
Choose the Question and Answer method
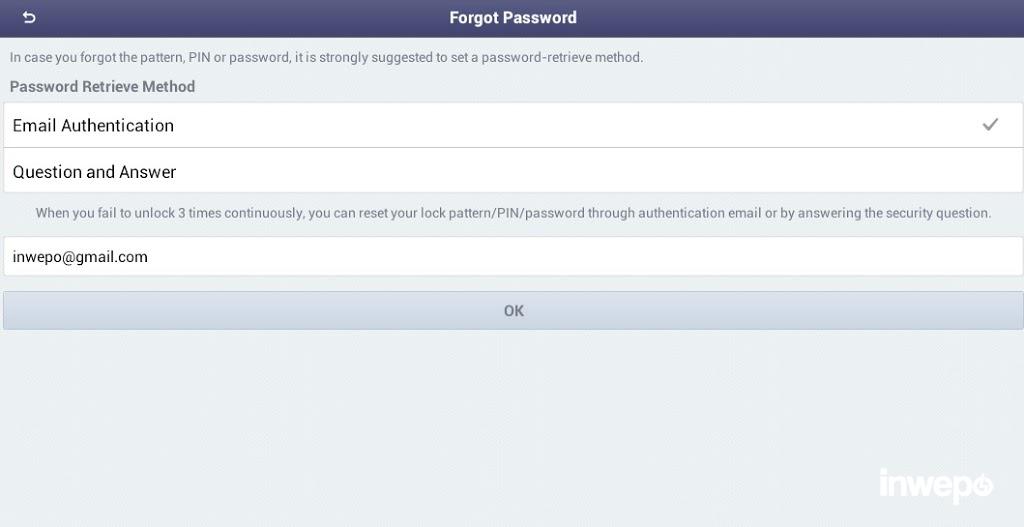500,172
